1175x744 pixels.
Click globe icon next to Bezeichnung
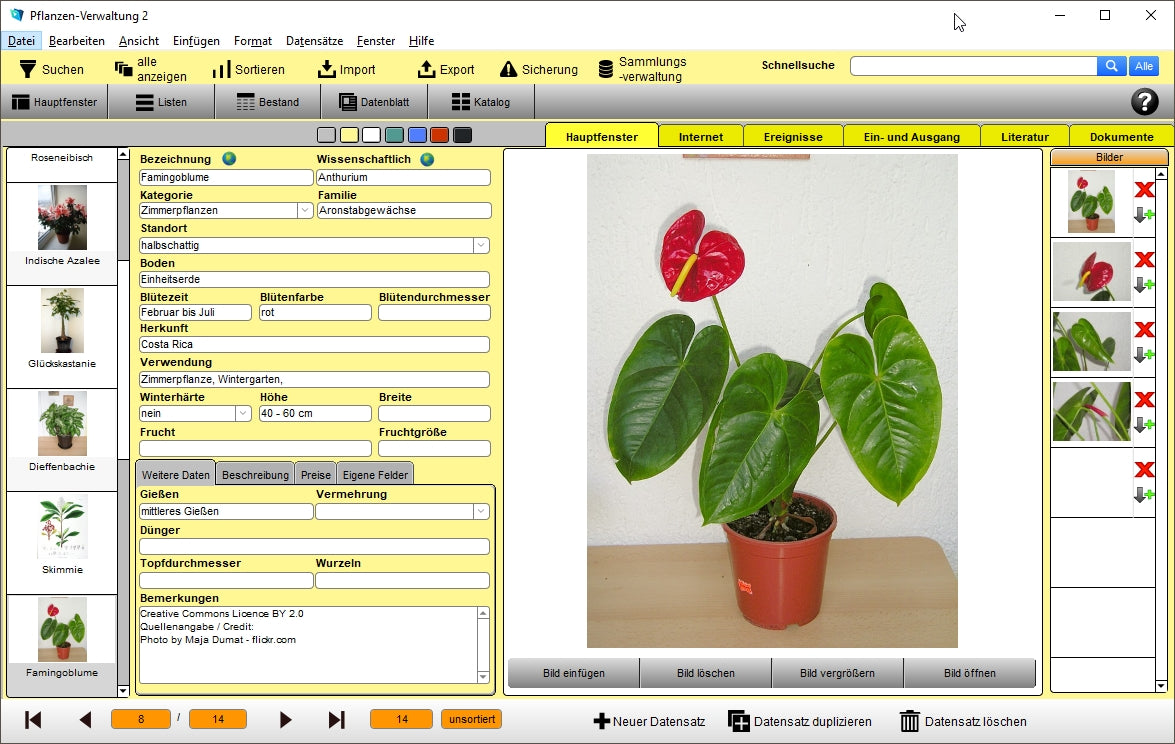(229, 159)
